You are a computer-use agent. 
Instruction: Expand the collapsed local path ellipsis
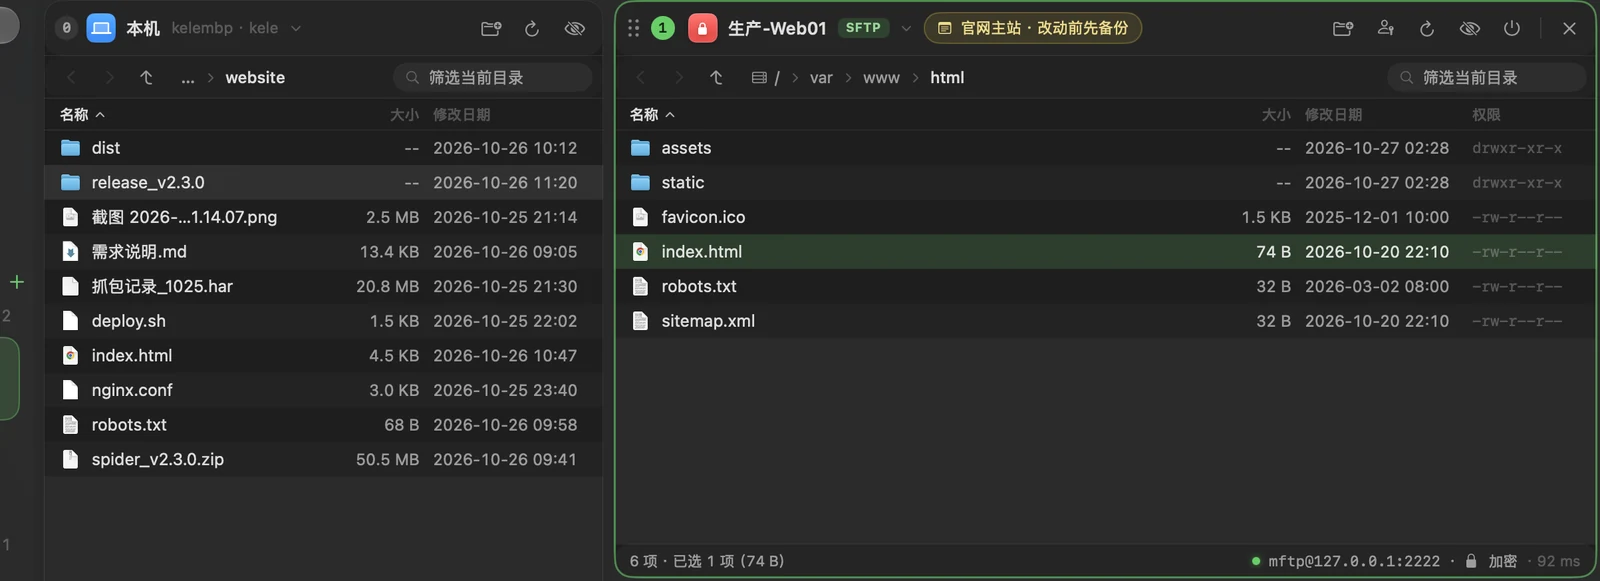[x=188, y=77]
